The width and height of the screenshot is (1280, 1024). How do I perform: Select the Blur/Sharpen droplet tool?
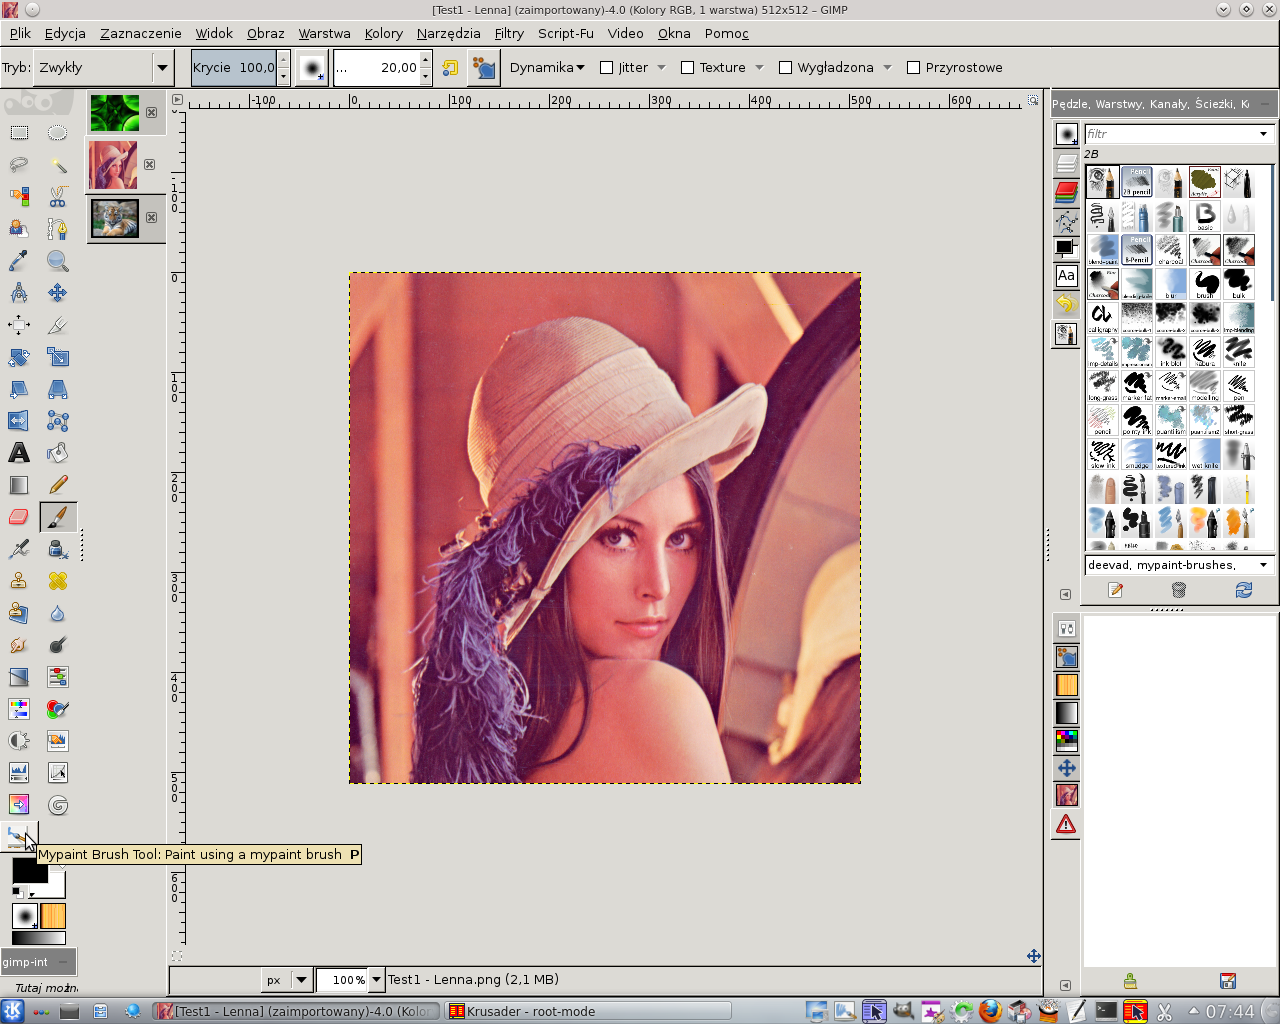point(58,613)
